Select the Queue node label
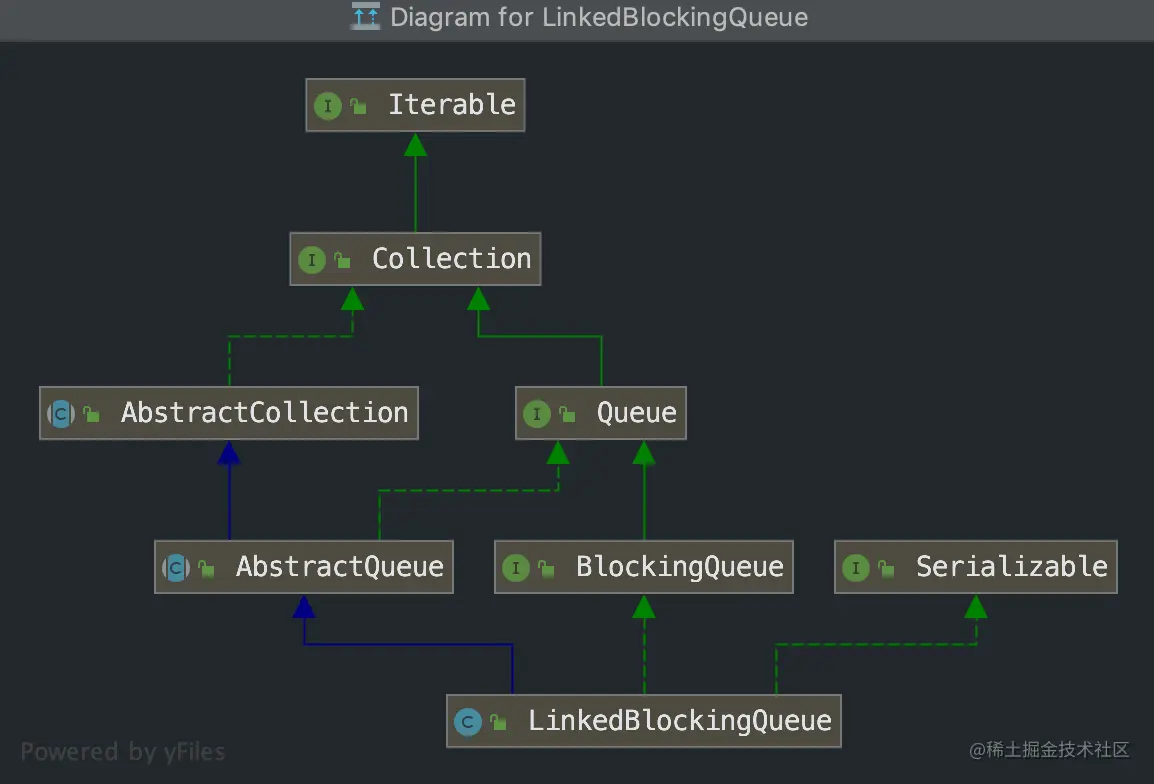 click(637, 412)
